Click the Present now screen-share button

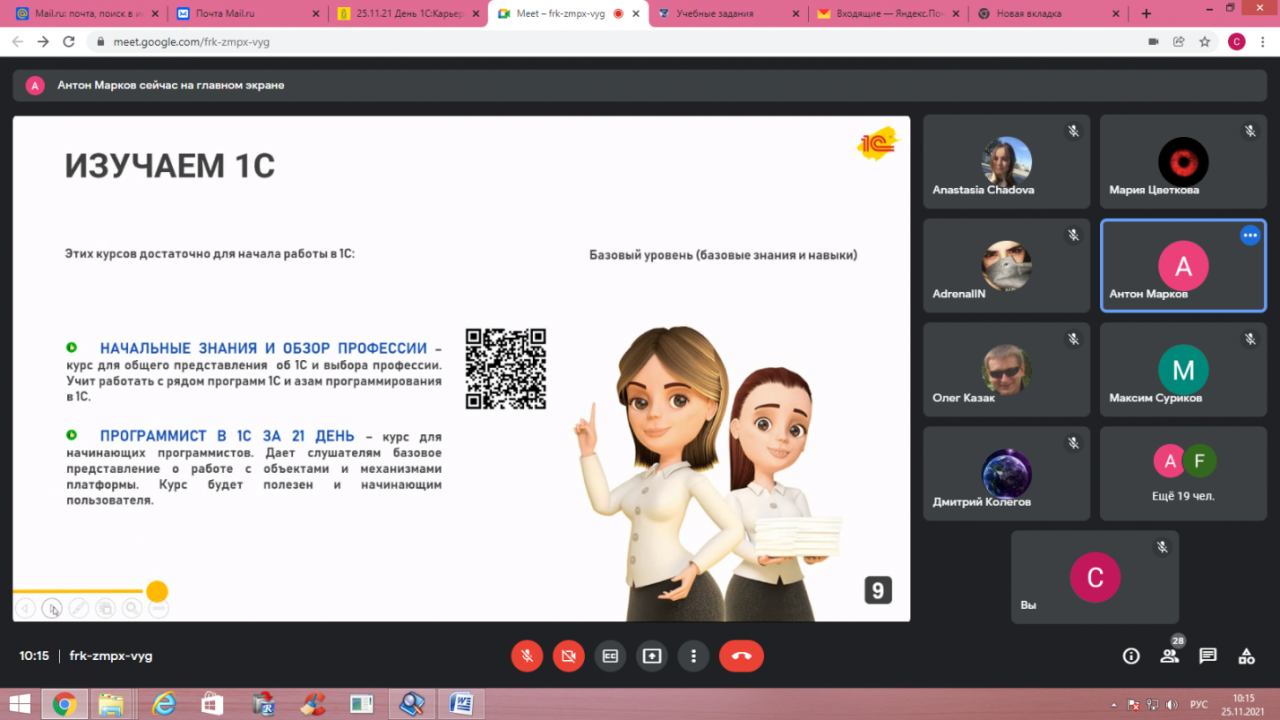tap(652, 656)
